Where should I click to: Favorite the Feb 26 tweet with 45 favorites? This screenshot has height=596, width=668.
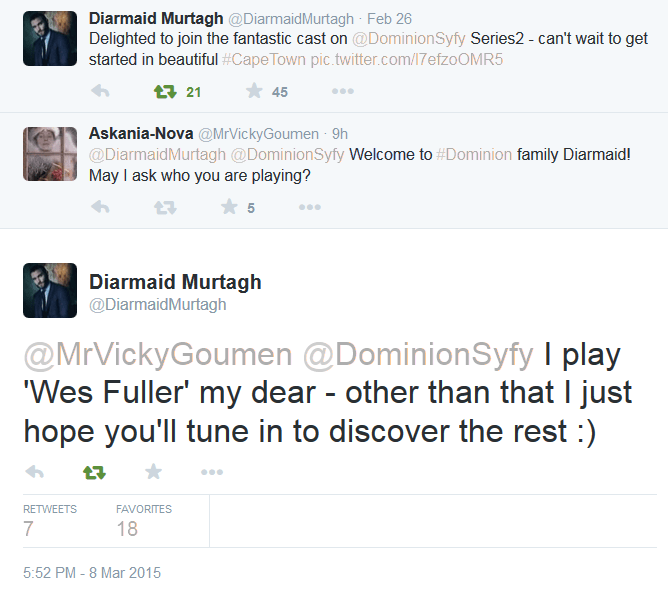(x=254, y=92)
